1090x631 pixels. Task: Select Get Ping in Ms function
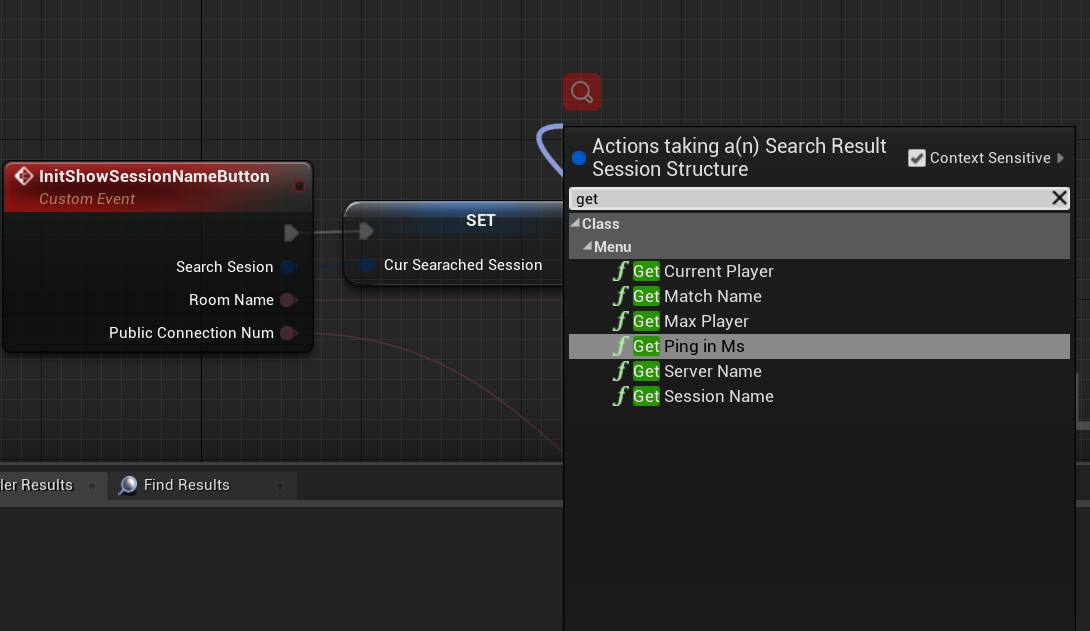[x=819, y=346]
